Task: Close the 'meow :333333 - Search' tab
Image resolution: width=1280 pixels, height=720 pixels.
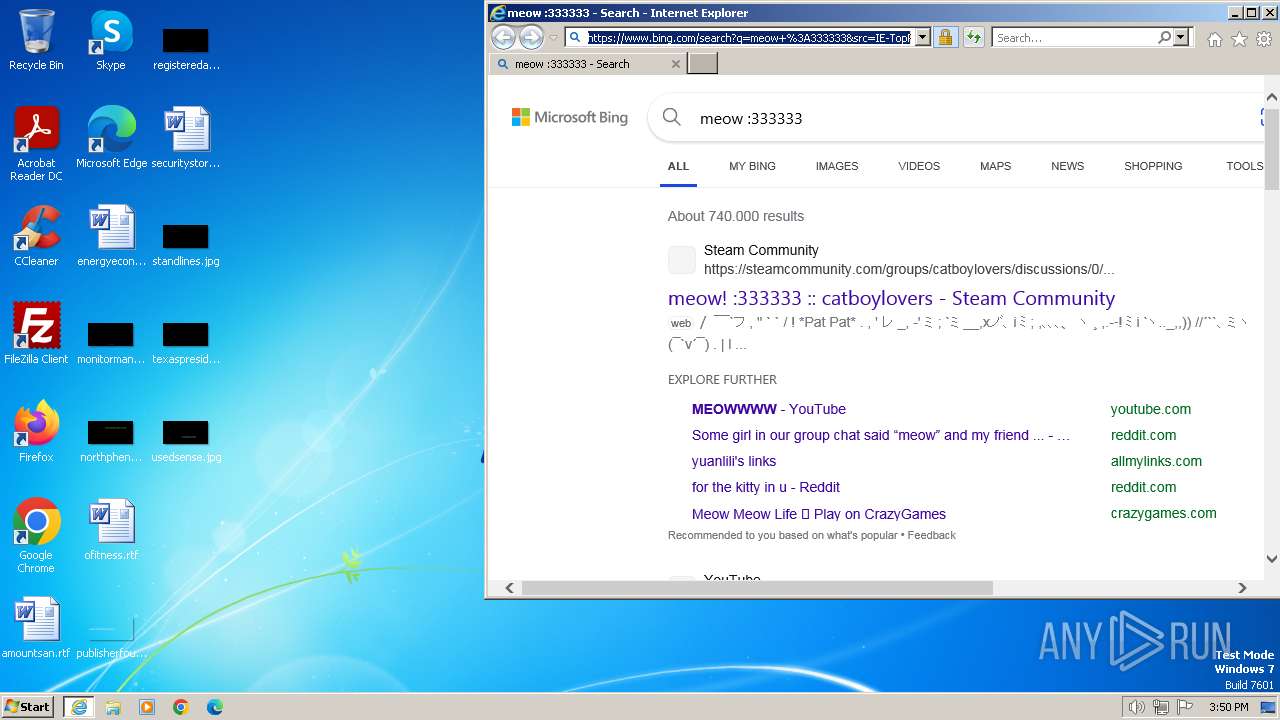Action: coord(676,64)
